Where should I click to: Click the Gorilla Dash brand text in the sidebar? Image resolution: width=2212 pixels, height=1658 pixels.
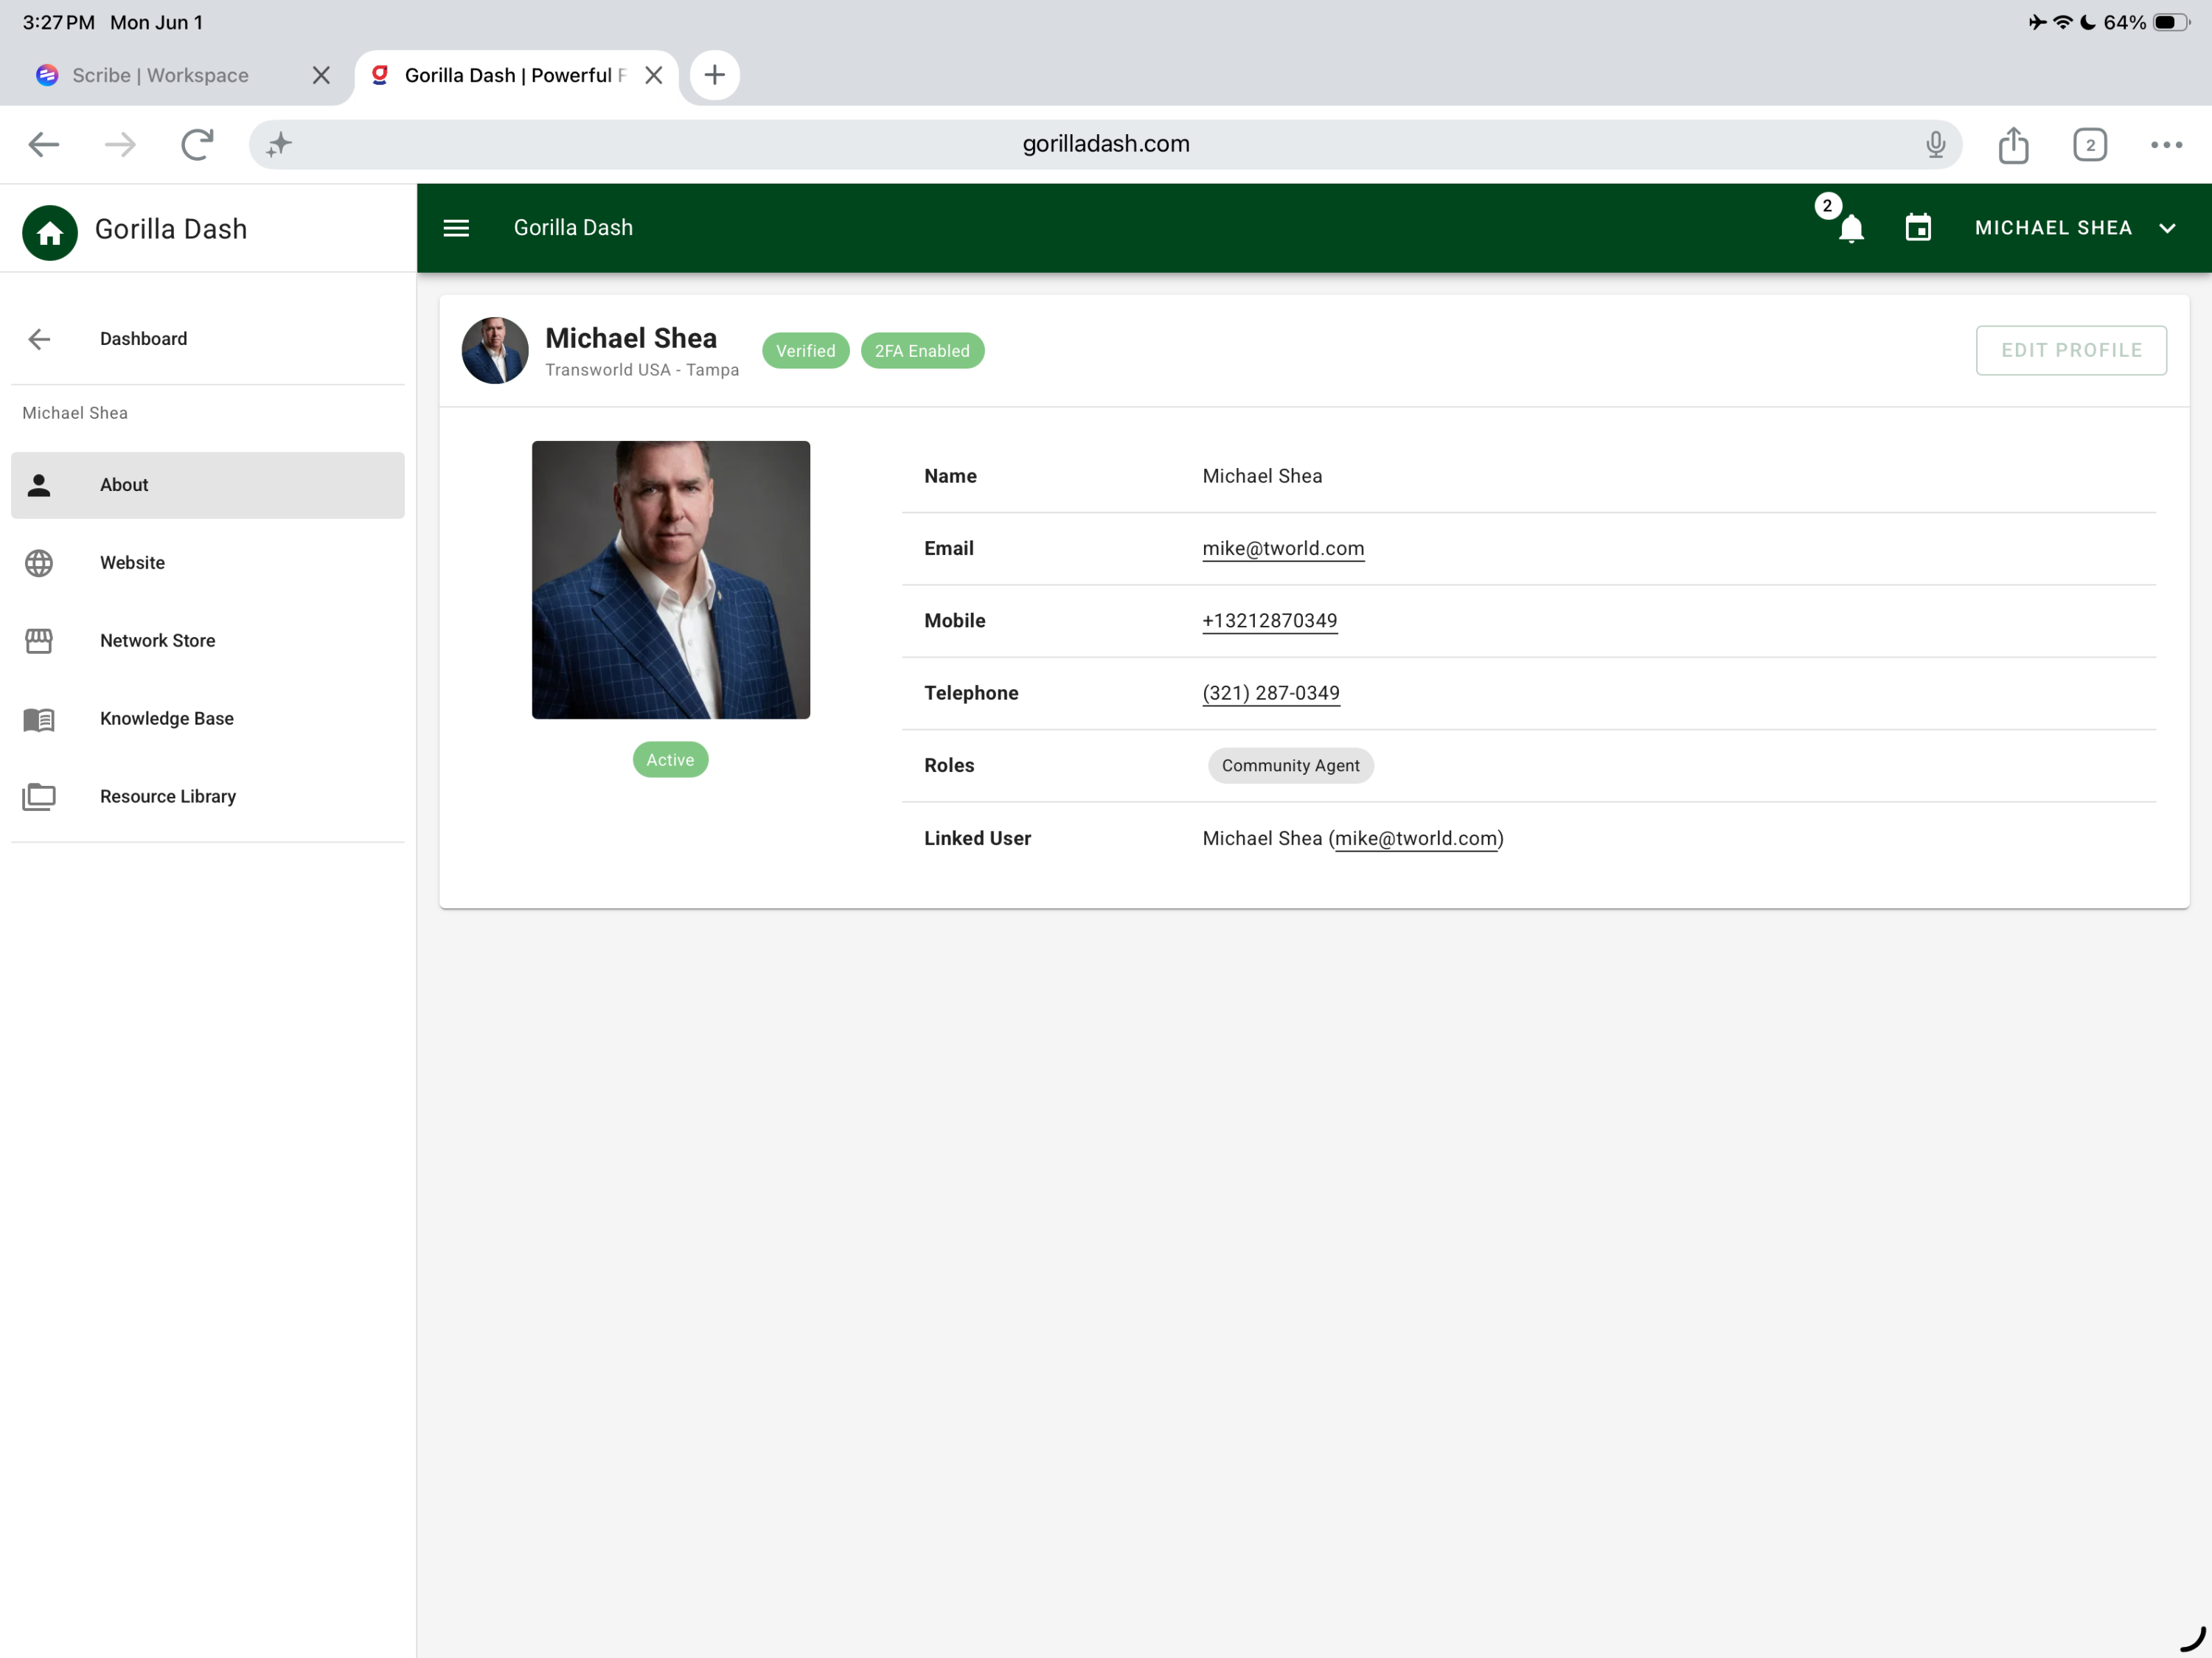click(171, 229)
